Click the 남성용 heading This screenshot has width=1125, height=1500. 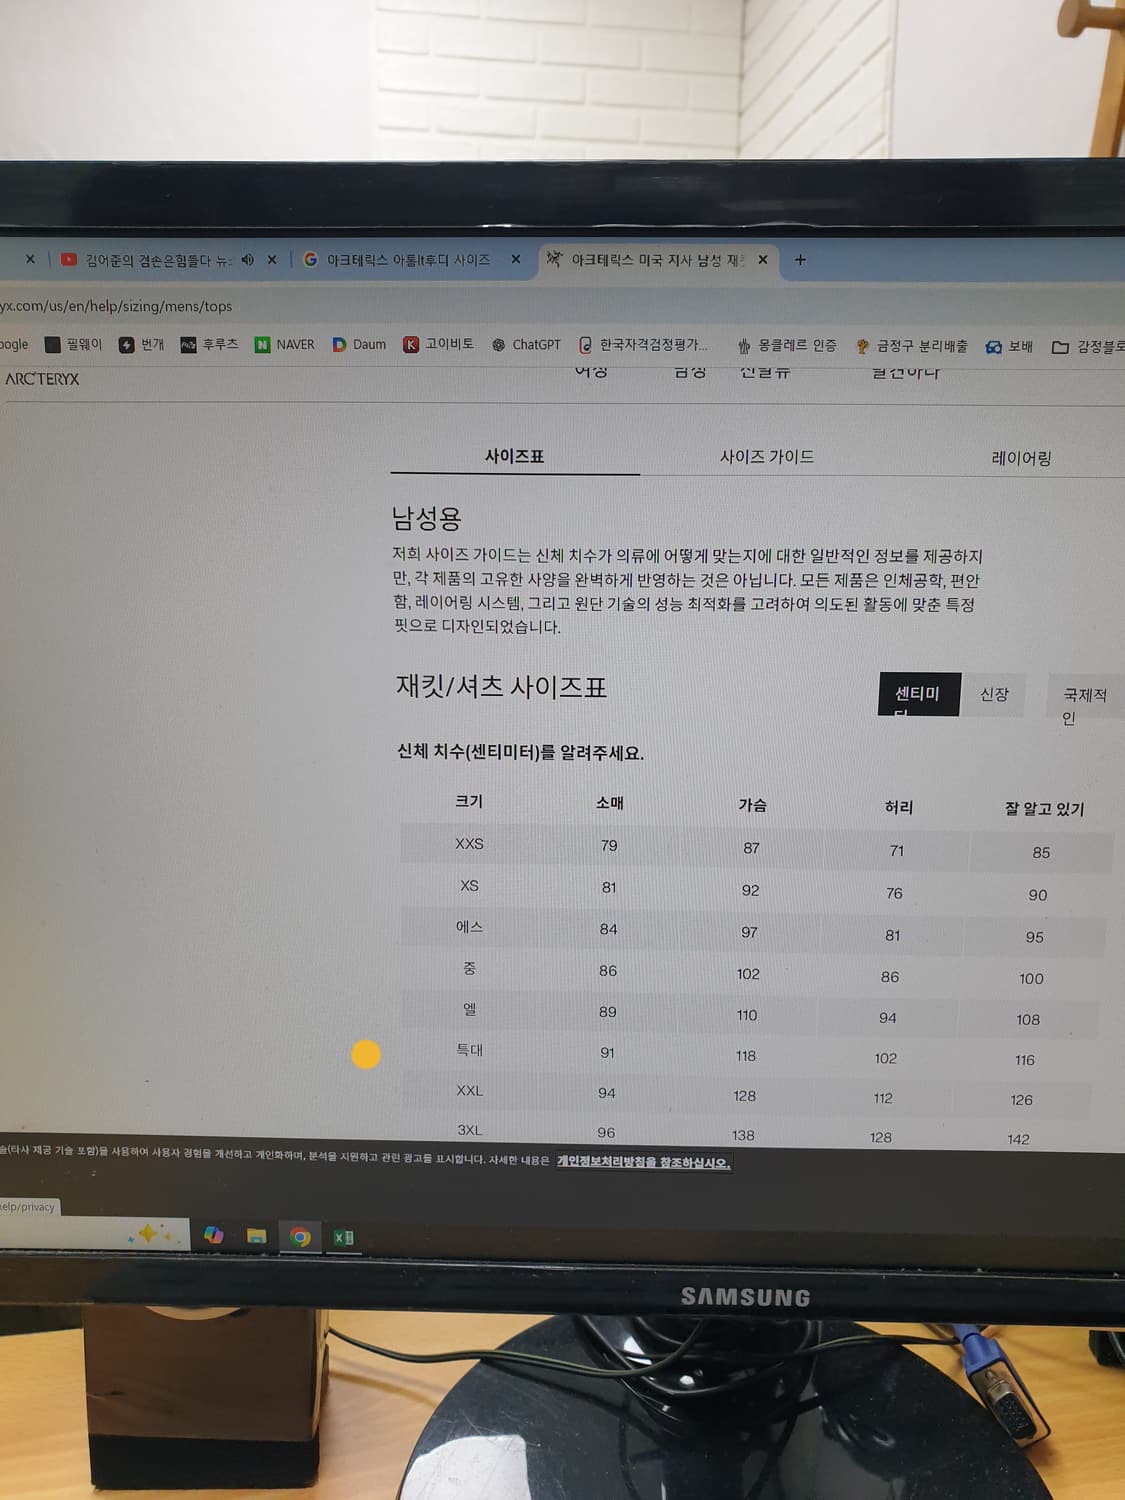(x=426, y=518)
